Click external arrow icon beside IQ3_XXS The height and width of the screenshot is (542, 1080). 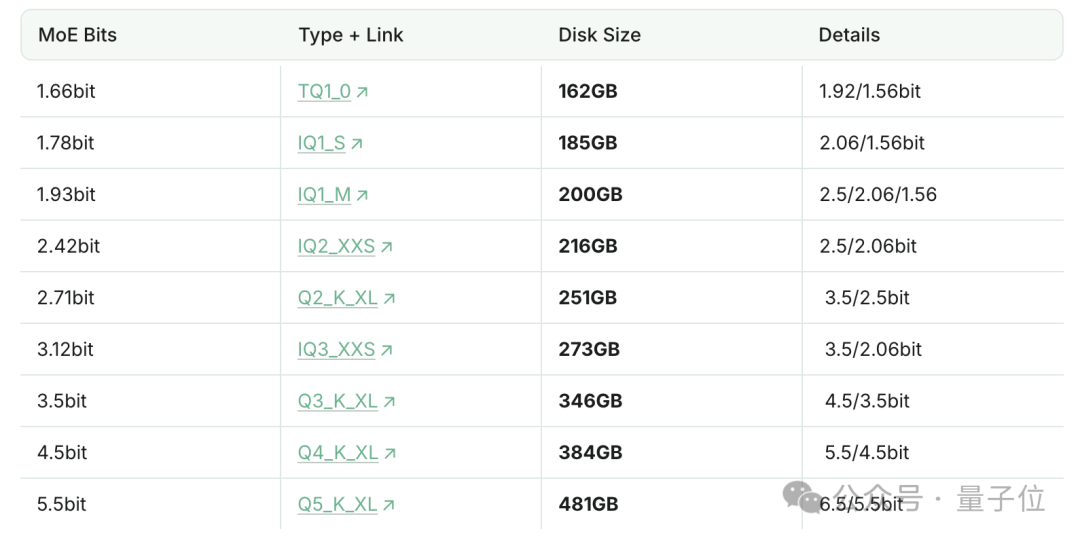coord(386,350)
